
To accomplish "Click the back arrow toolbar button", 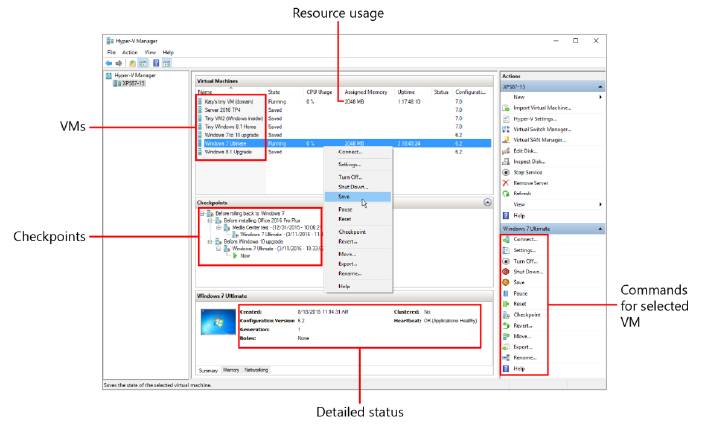I will (x=108, y=62).
